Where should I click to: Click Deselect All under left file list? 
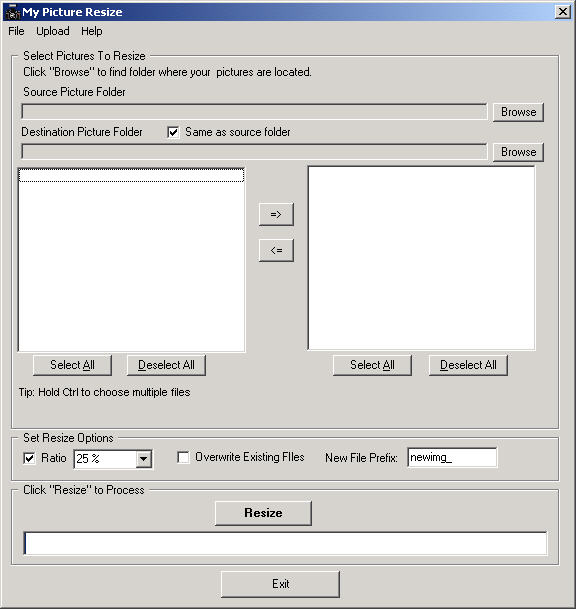point(166,365)
